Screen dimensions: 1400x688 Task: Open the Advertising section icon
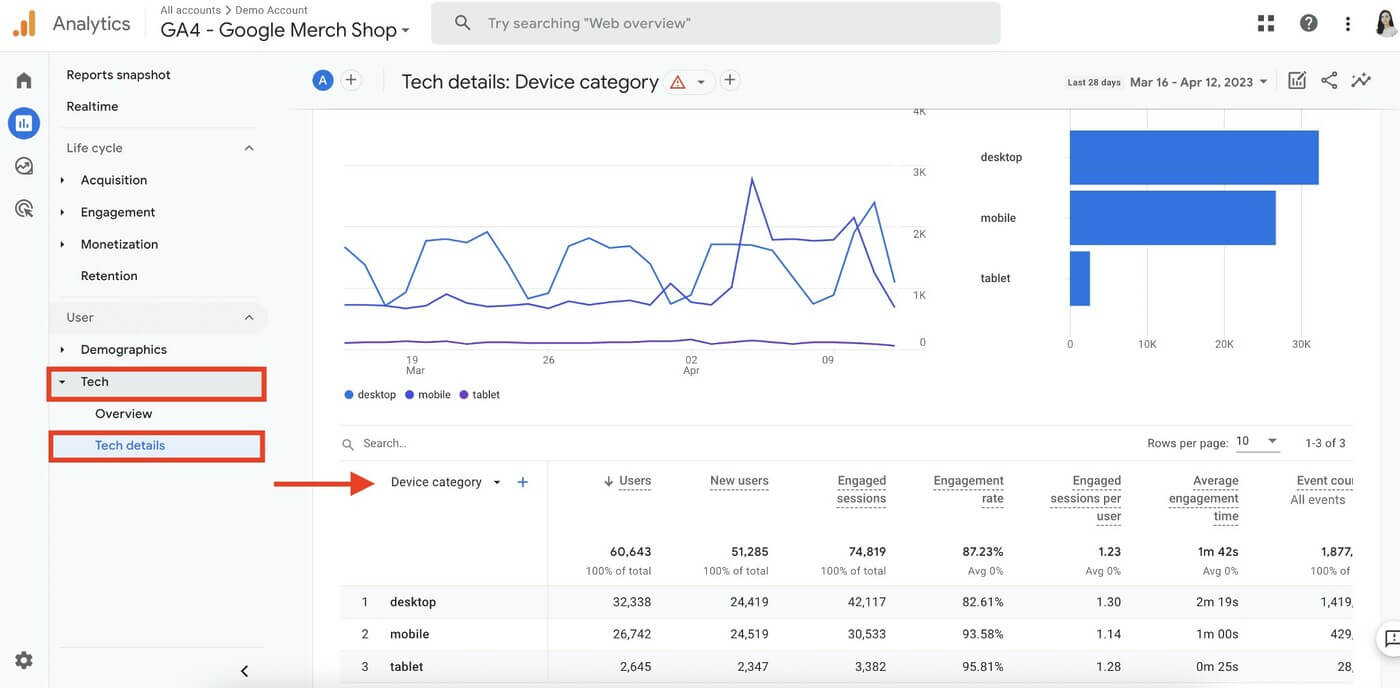pyautogui.click(x=23, y=208)
